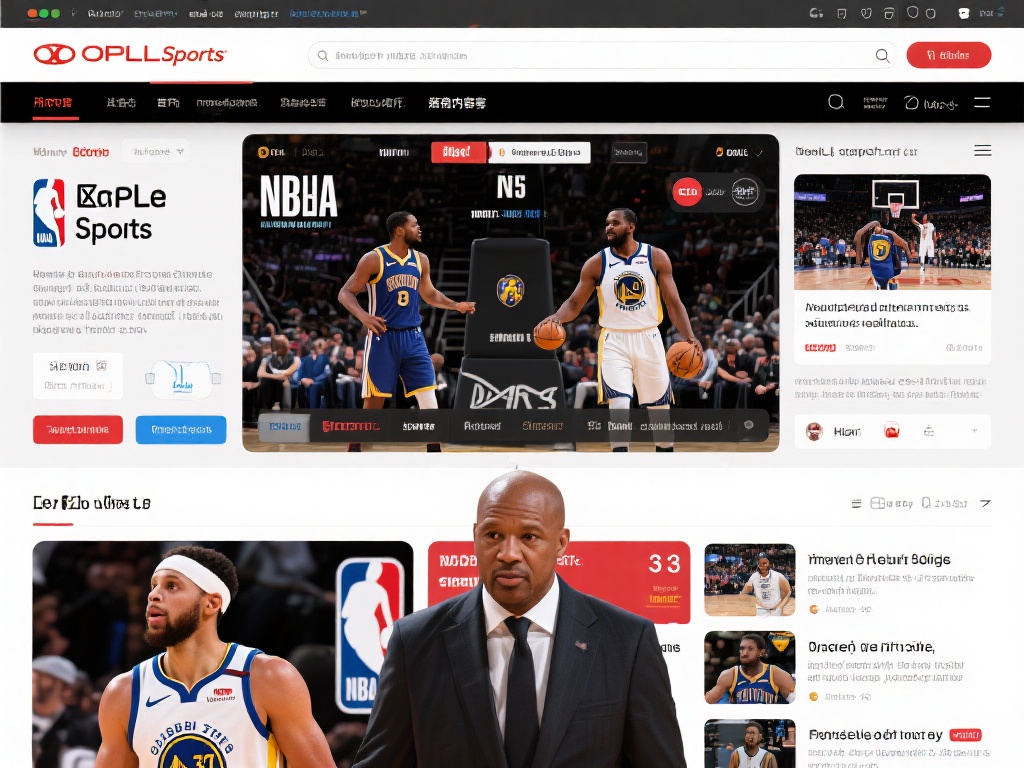The image size is (1024, 768).
Task: Click the search icon in the black nav bar
Action: [x=836, y=102]
